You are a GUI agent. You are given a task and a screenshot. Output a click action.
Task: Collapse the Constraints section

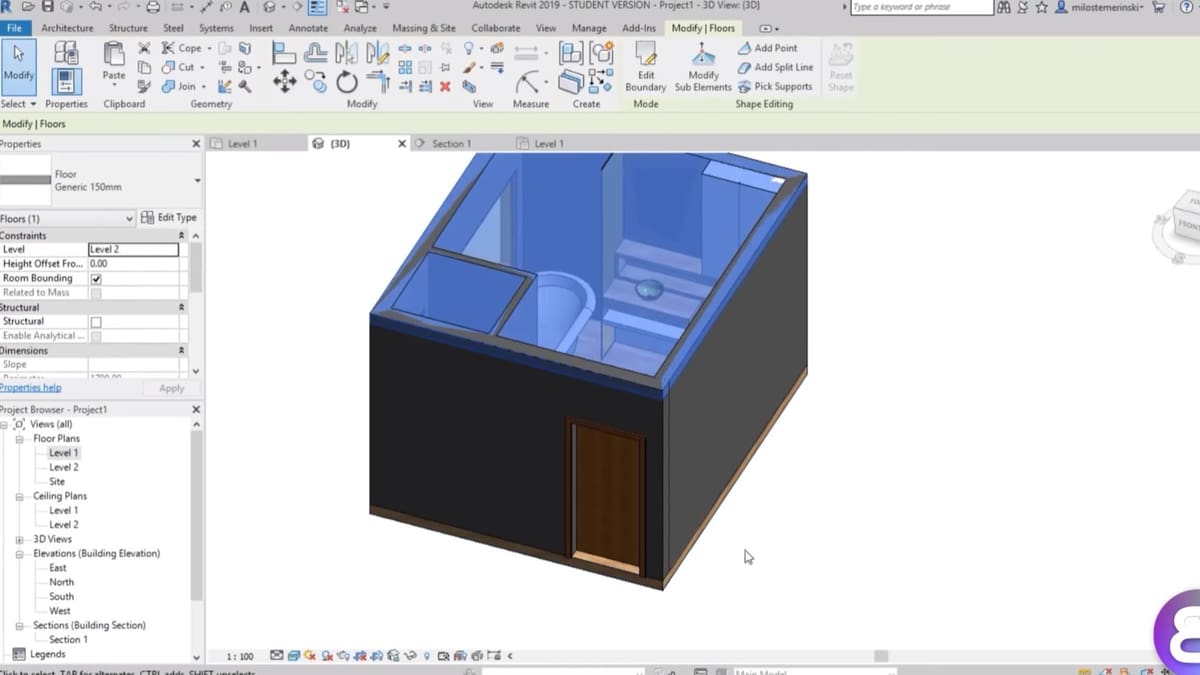click(181, 235)
